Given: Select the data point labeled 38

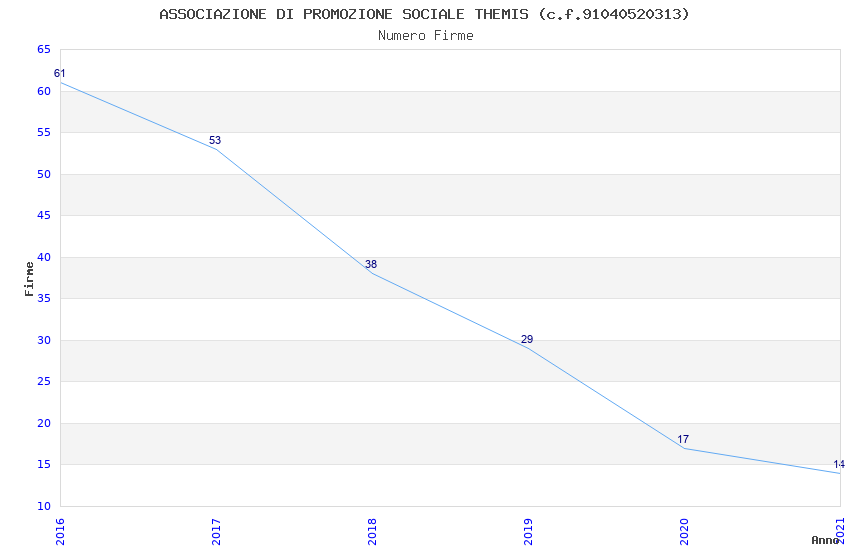Looking at the screenshot, I should coord(372,274).
